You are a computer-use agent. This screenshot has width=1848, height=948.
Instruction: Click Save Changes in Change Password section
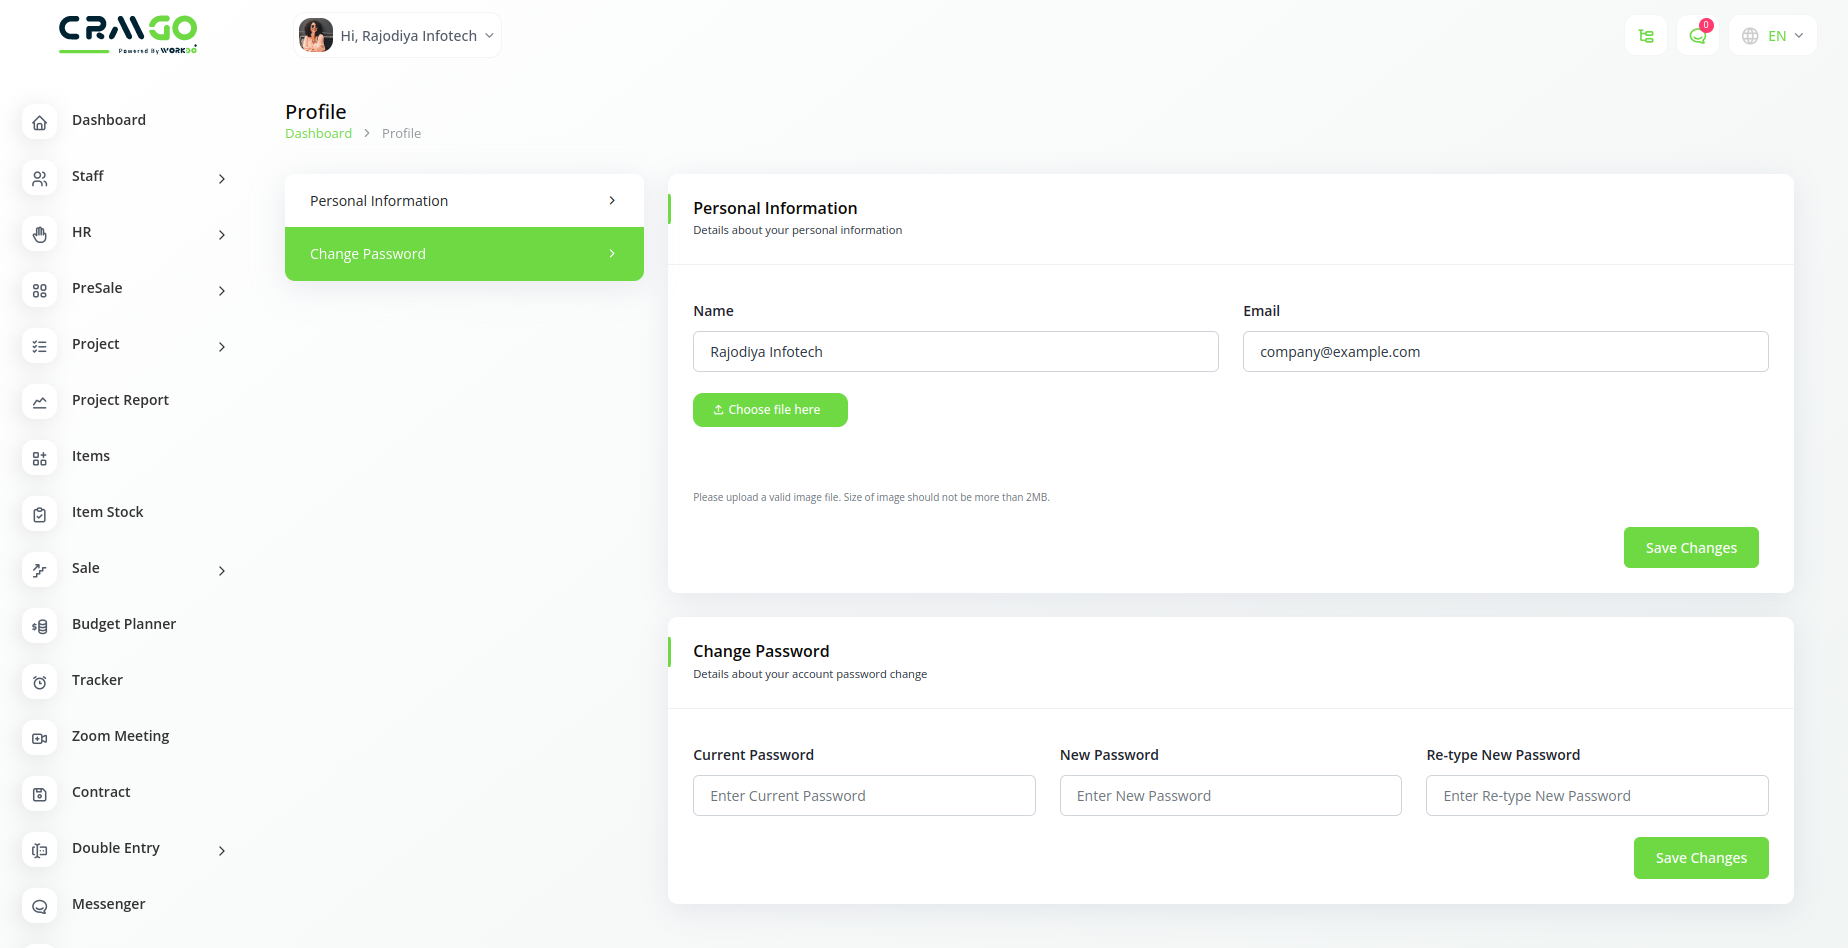1700,858
